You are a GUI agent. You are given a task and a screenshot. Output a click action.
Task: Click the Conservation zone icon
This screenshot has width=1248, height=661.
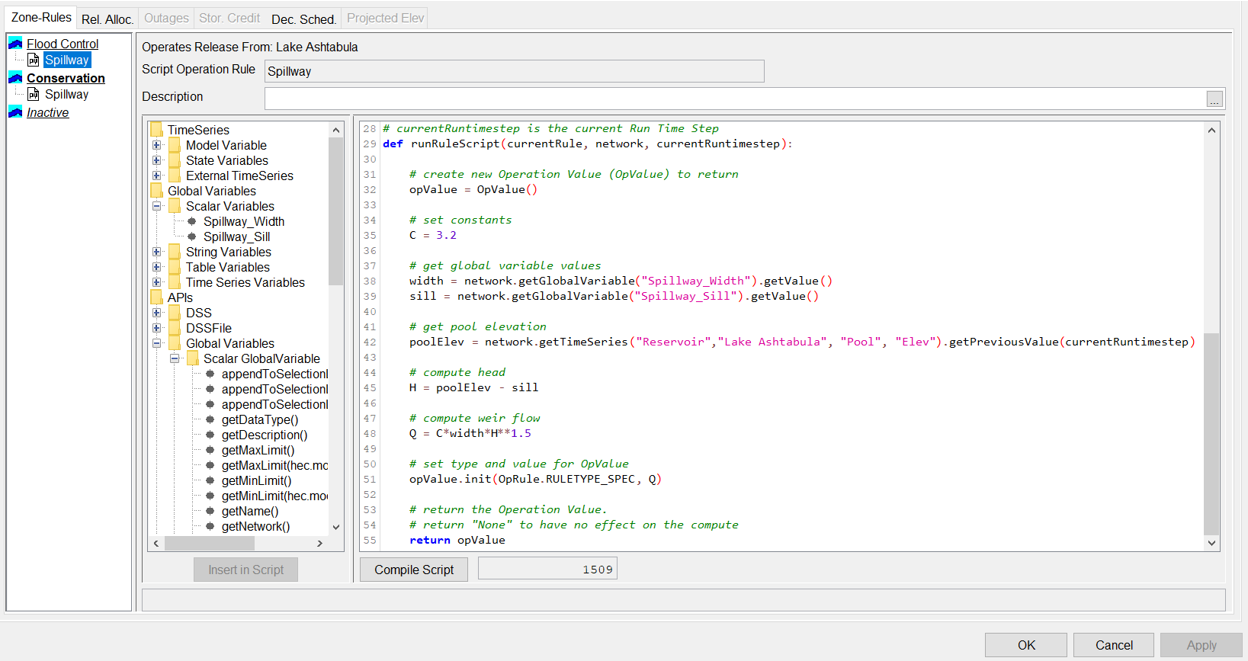pos(15,78)
